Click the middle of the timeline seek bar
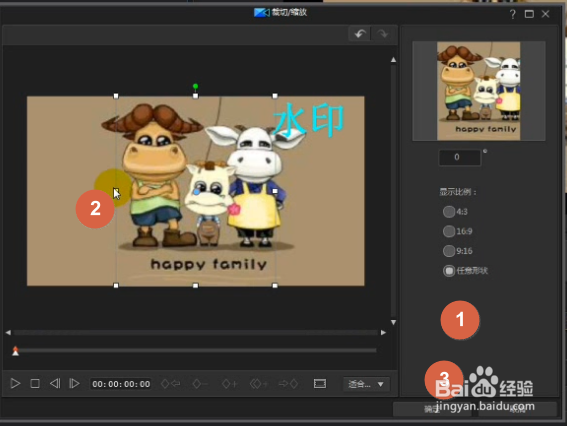 point(196,350)
